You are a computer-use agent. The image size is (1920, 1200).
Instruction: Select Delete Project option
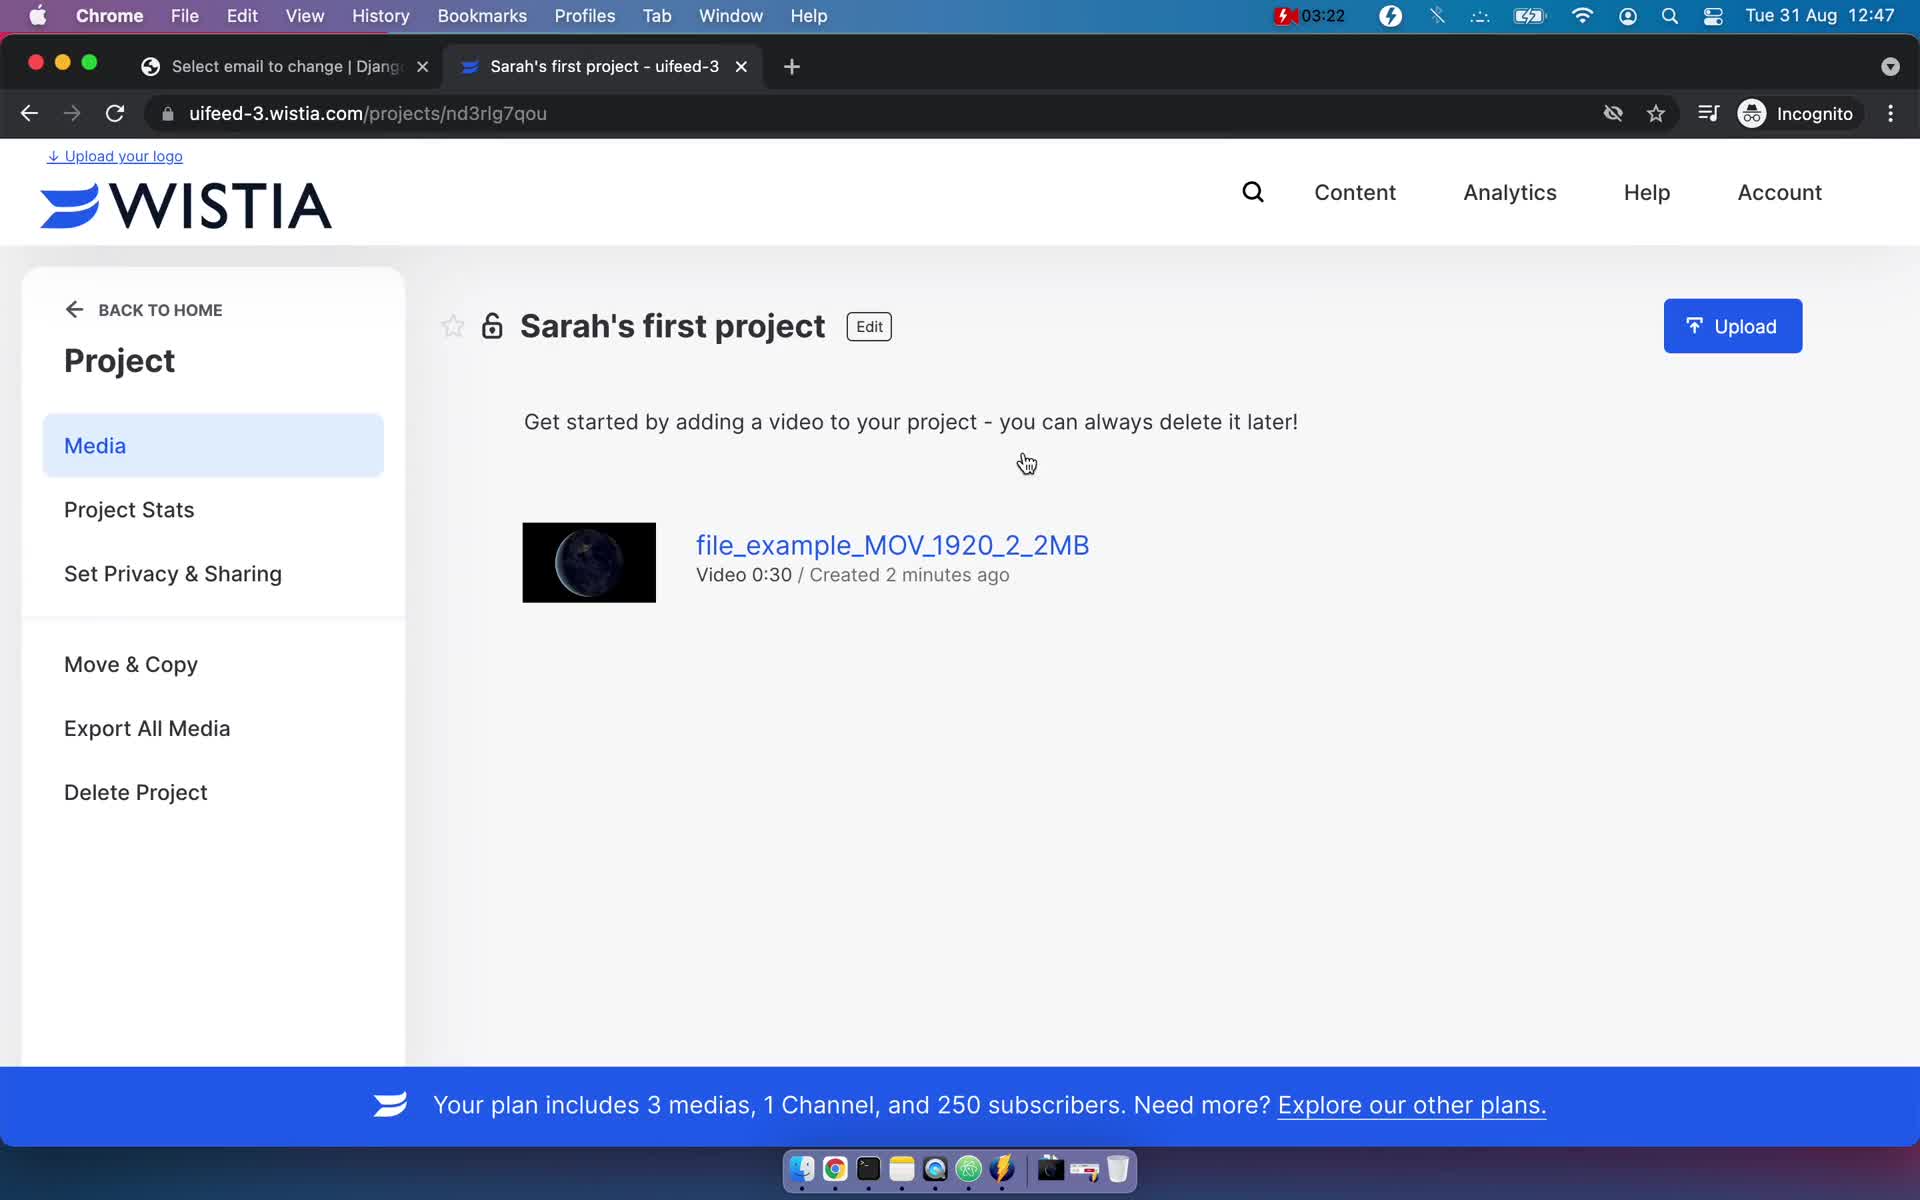tap(135, 792)
